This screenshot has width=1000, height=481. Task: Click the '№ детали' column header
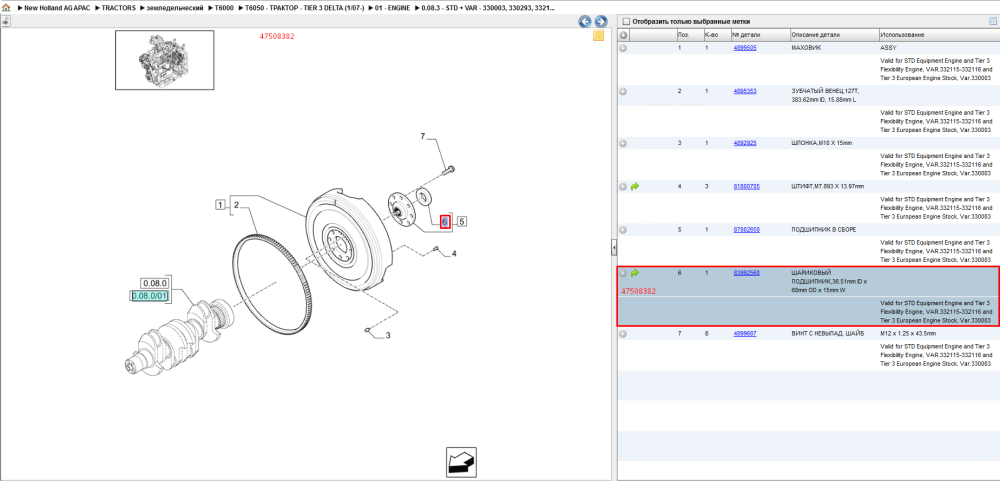[759, 35]
